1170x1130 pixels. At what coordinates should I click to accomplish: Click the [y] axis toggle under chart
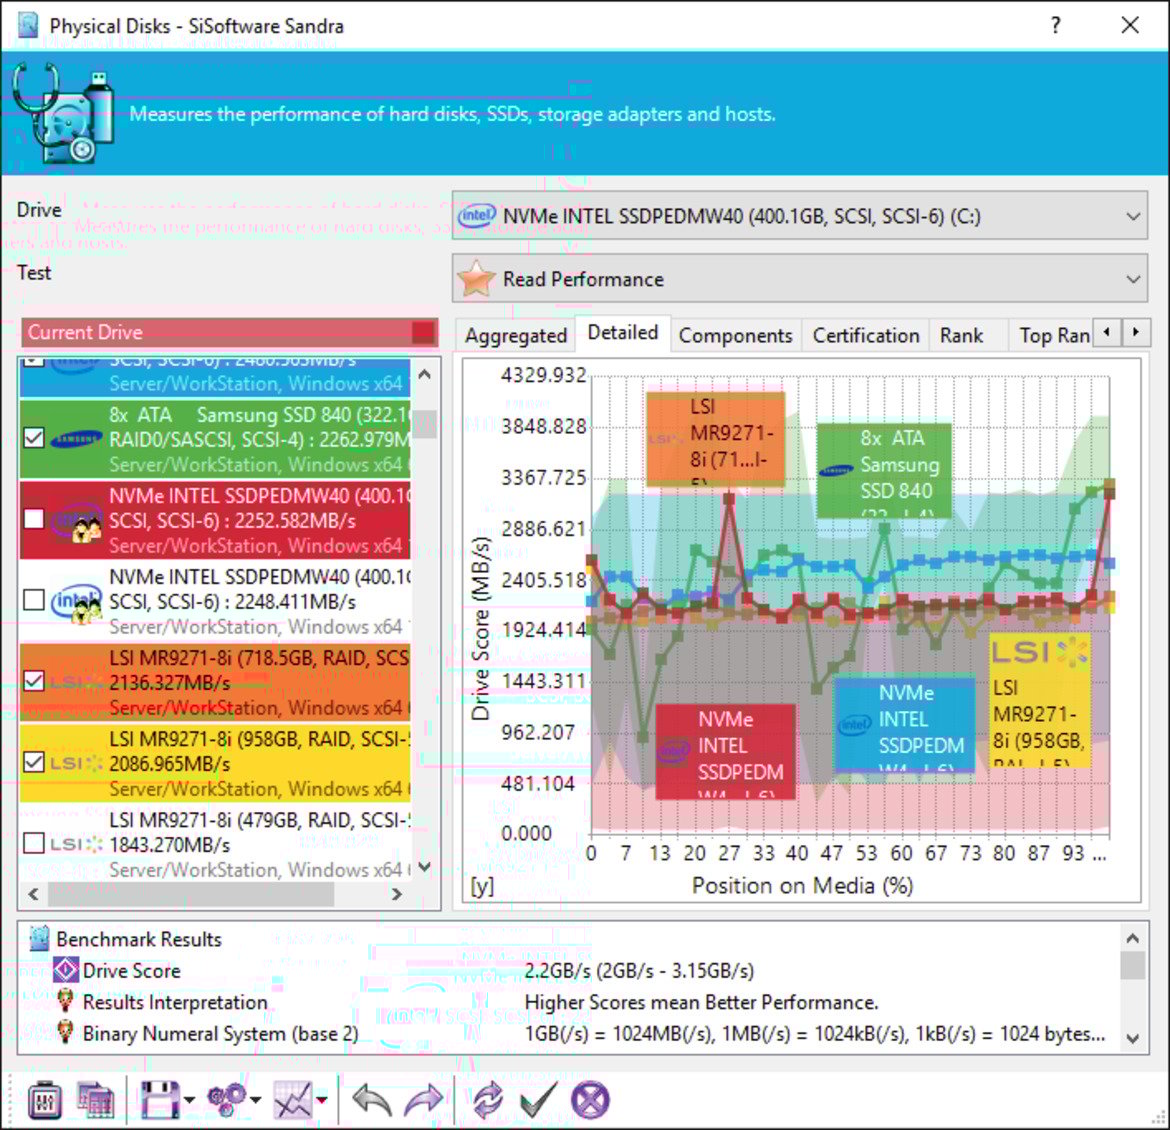point(482,886)
